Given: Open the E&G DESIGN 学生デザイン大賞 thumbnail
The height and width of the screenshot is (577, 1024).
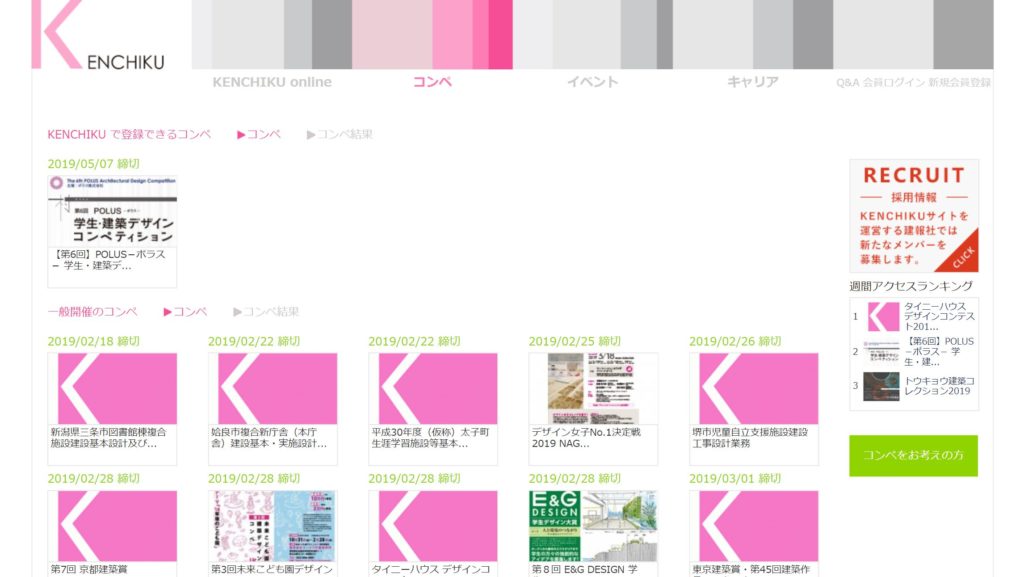Looking at the screenshot, I should pyautogui.click(x=593, y=526).
